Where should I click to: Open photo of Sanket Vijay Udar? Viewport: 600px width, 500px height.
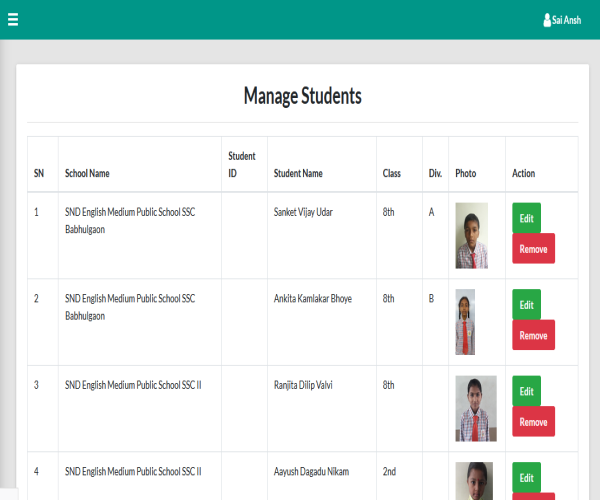point(471,236)
